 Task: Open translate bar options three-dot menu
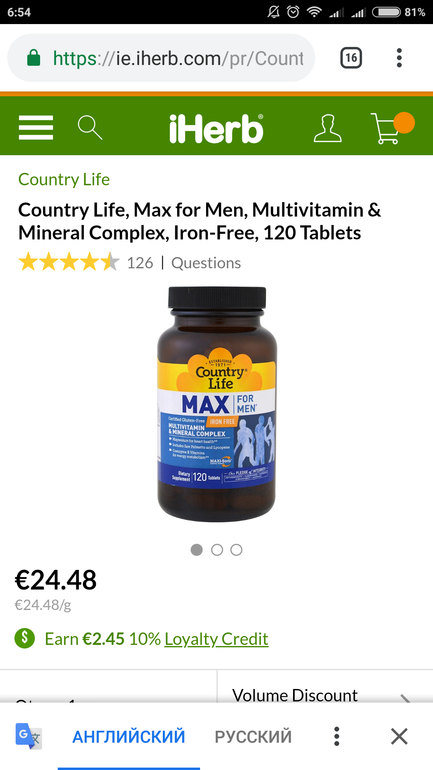(x=336, y=736)
